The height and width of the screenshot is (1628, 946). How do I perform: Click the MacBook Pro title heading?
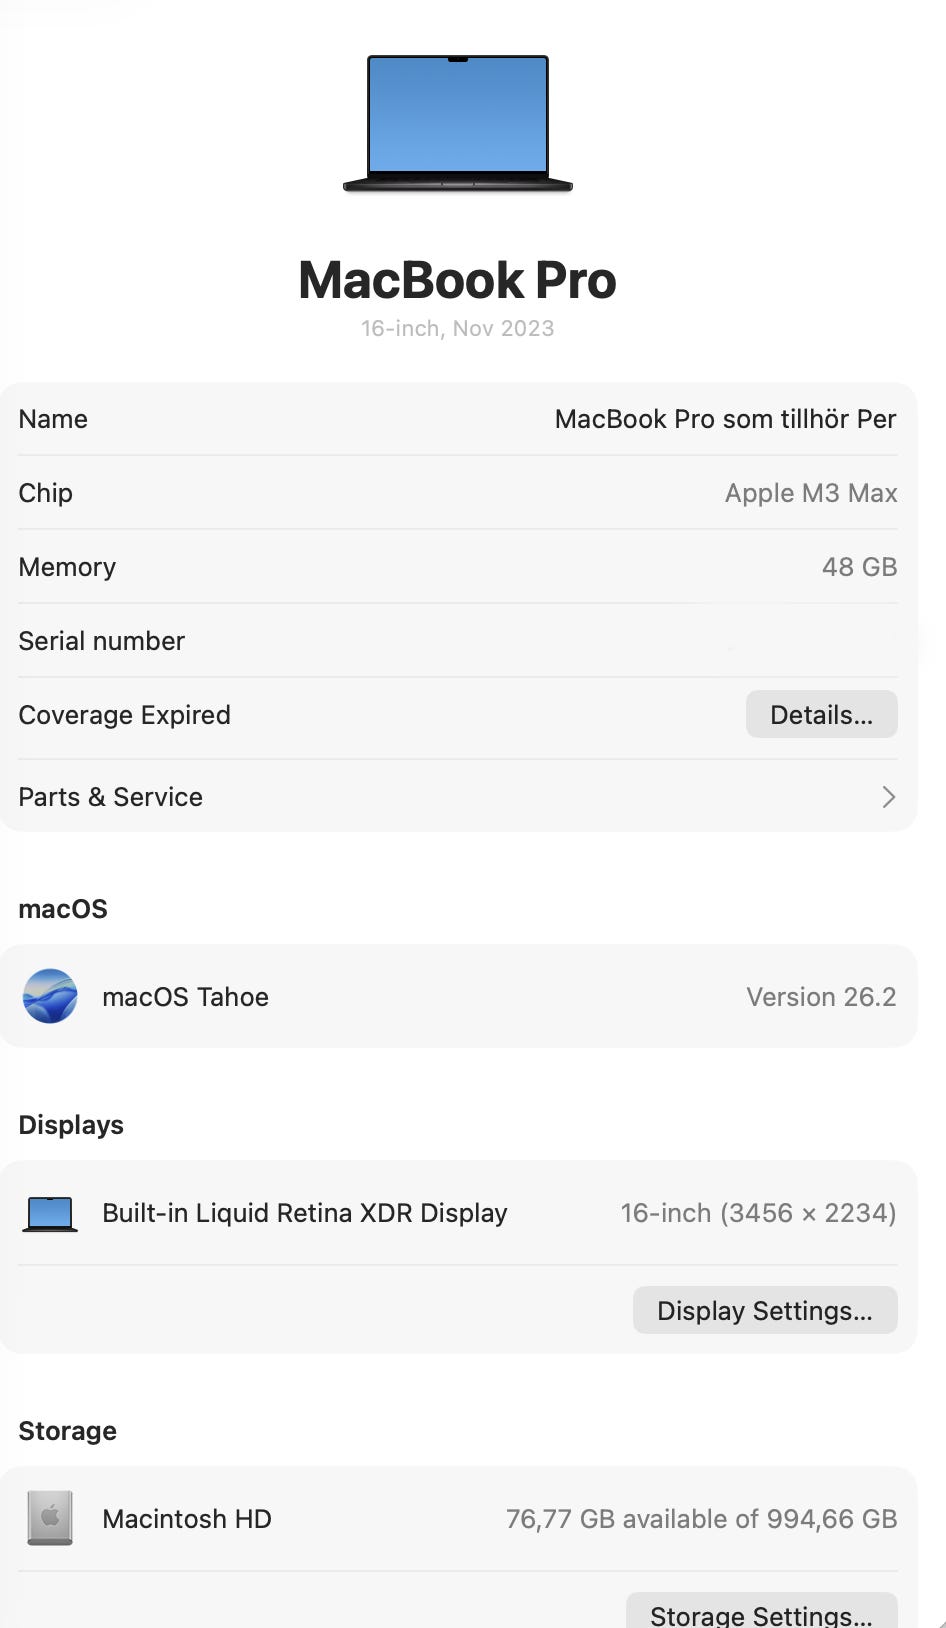coord(458,280)
